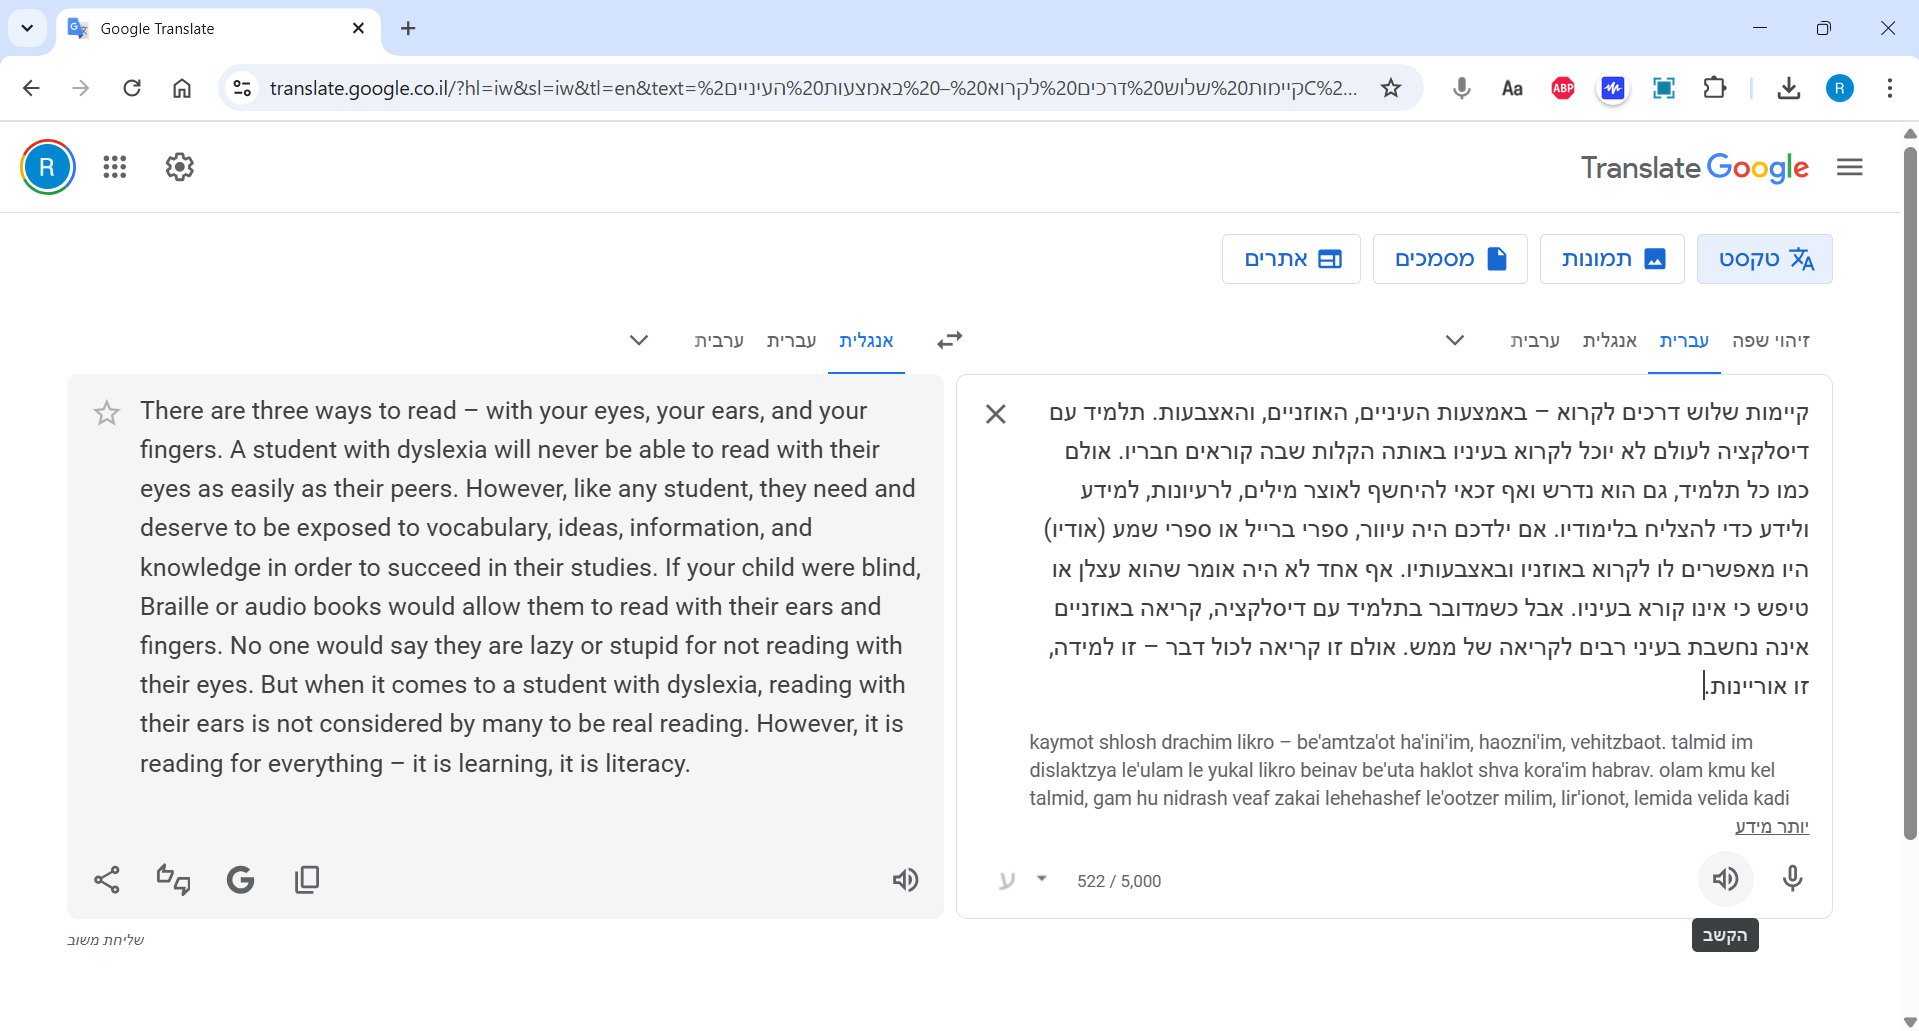Image resolution: width=1919 pixels, height=1031 pixels.
Task: Expand source language list chevron
Action: click(x=1455, y=341)
